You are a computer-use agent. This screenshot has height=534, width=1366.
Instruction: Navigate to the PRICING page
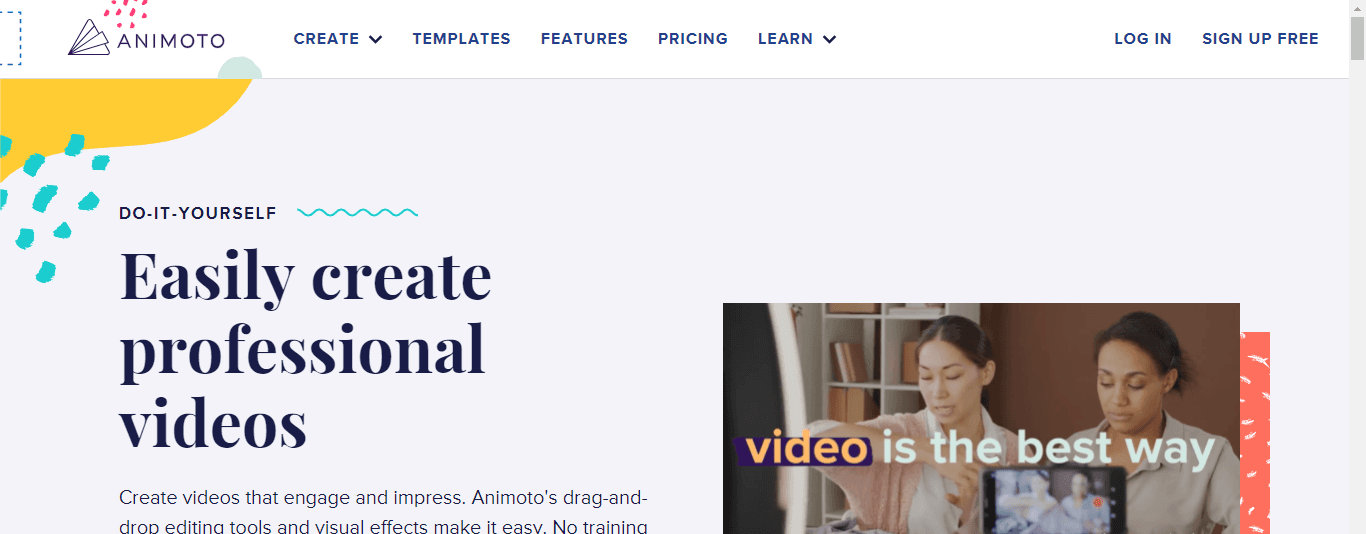click(692, 39)
